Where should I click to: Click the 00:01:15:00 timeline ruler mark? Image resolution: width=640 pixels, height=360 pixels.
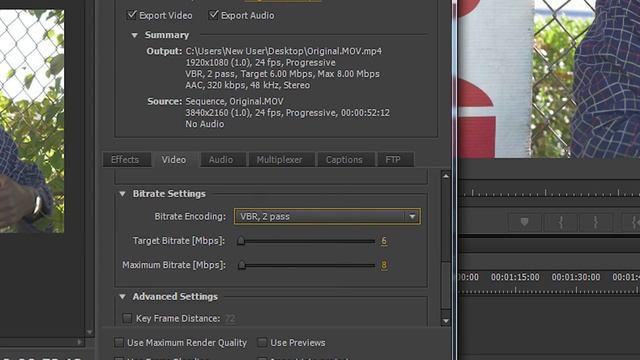515,277
